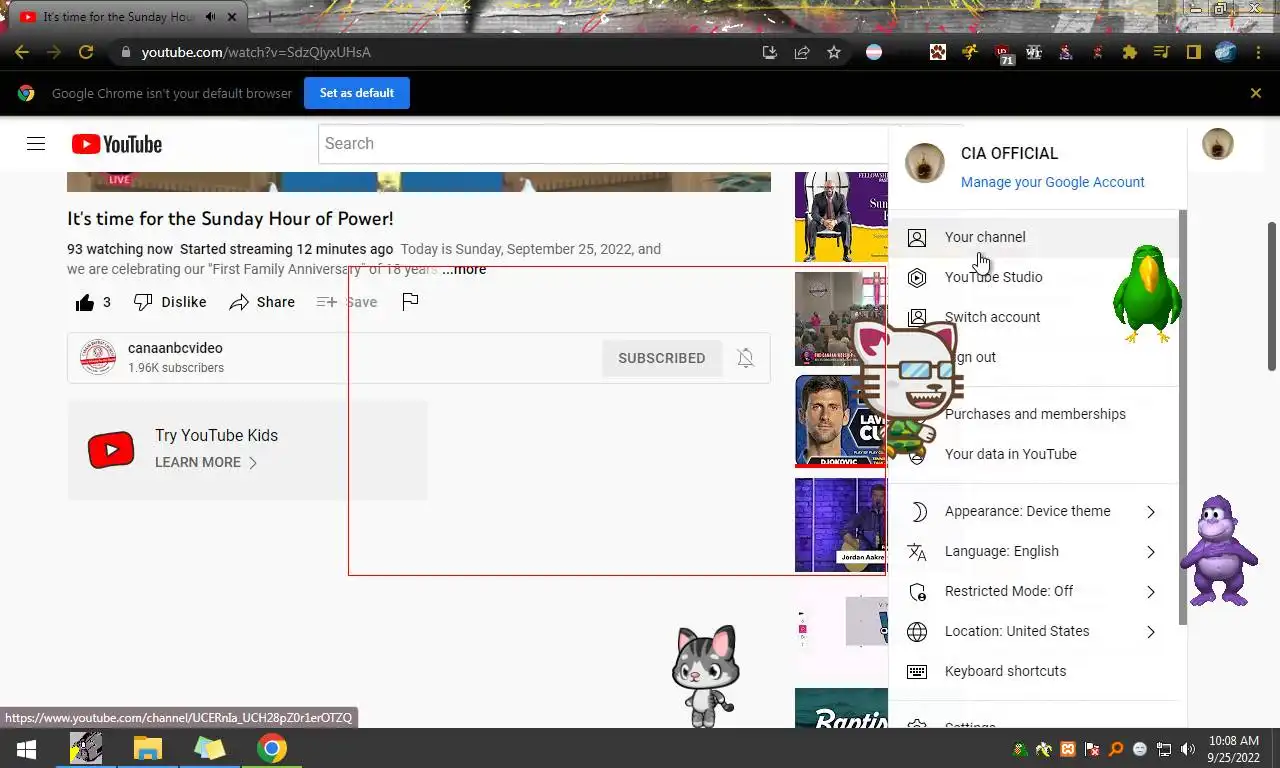Expand the description with ...more
This screenshot has height=768, width=1280.
click(464, 269)
